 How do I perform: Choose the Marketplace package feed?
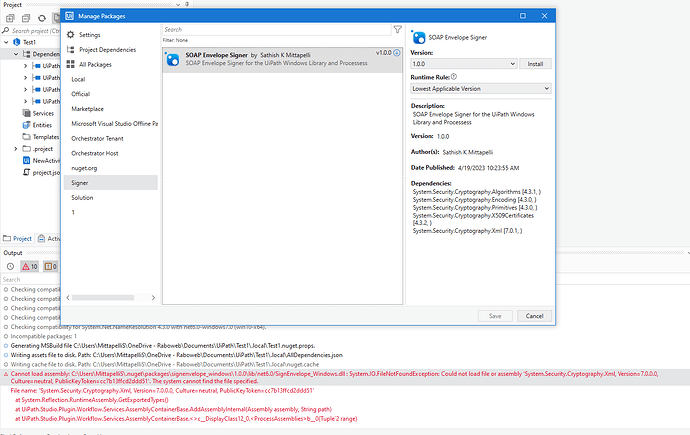pyautogui.click(x=88, y=109)
